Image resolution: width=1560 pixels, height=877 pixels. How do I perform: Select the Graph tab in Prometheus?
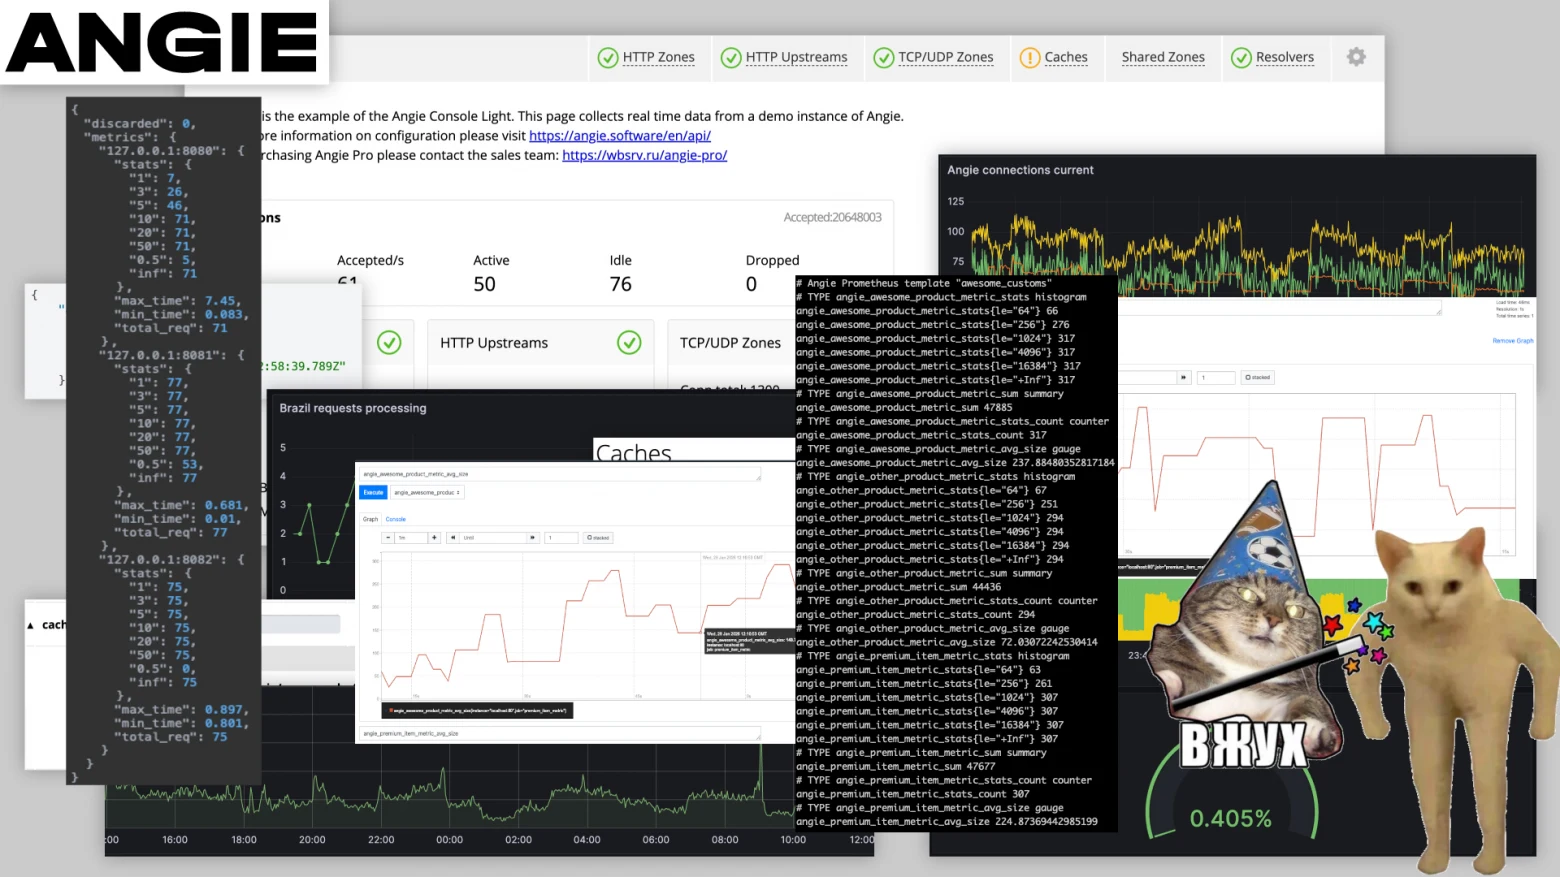[370, 519]
